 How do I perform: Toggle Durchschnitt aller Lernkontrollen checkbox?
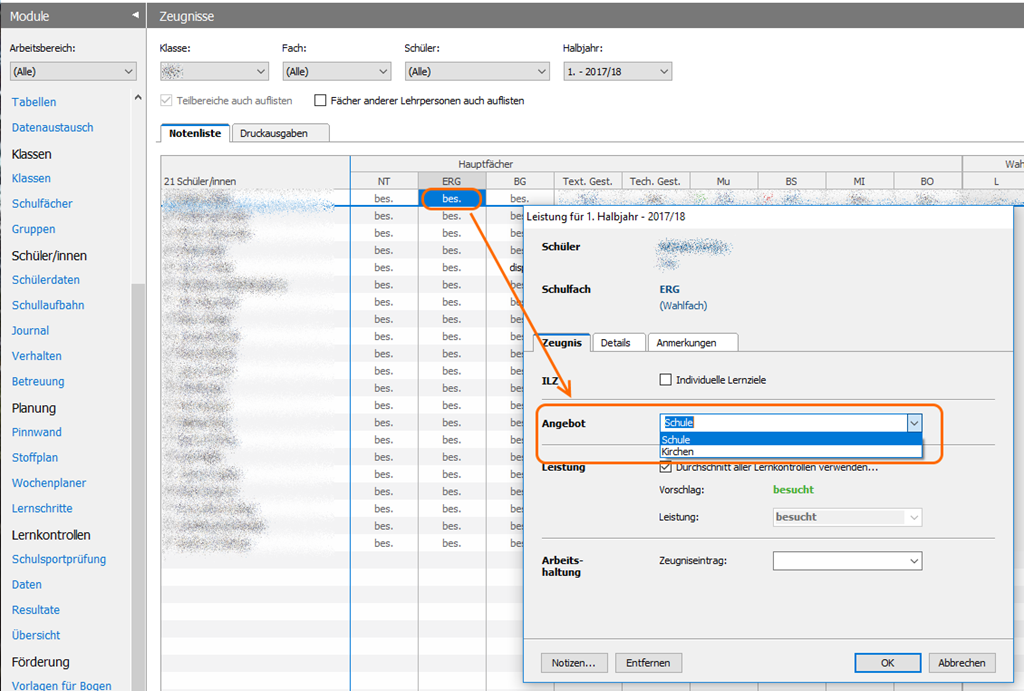pyautogui.click(x=666, y=467)
